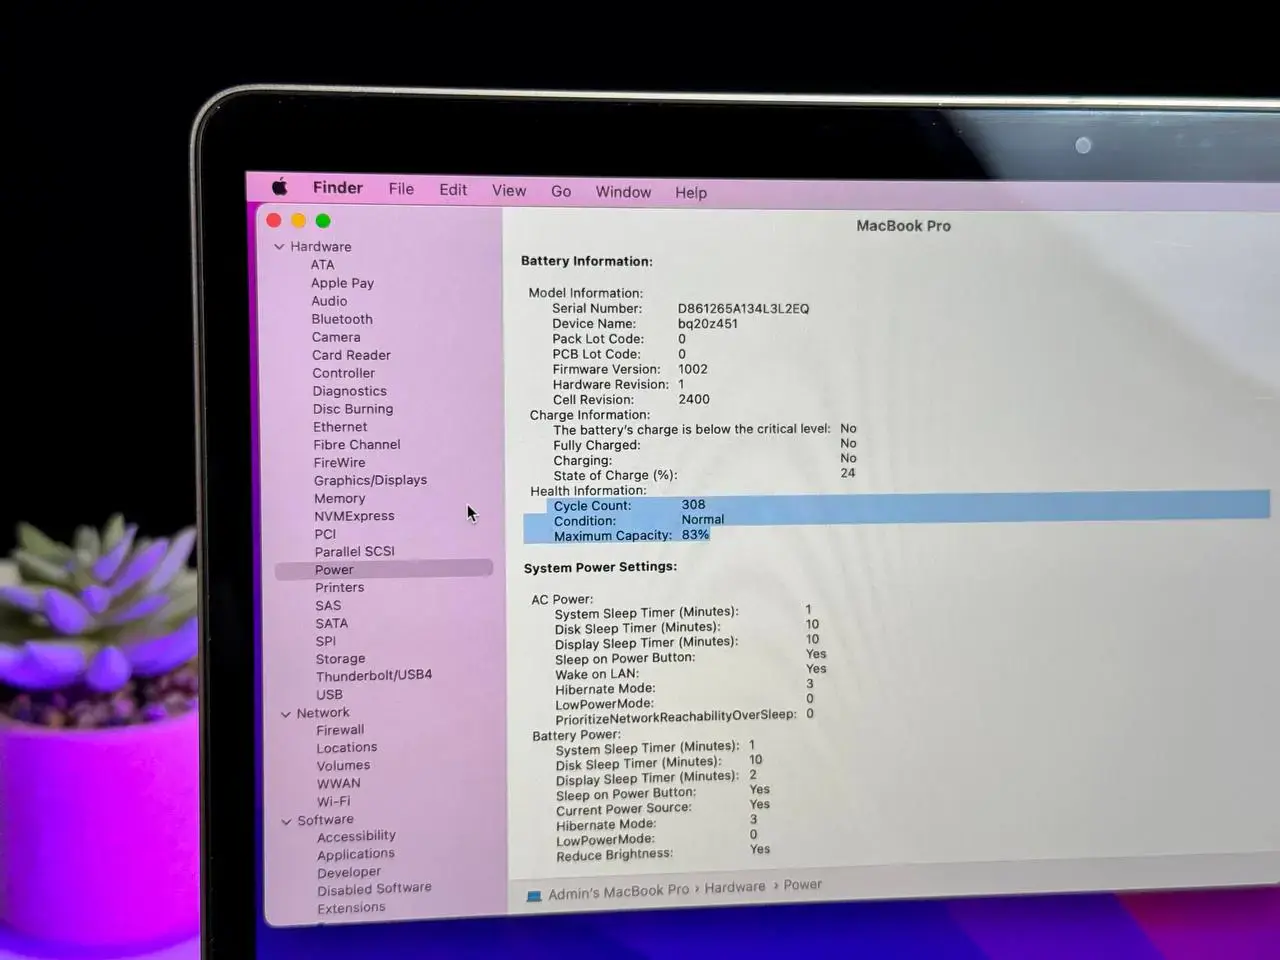
Task: Click the Battery Information heading
Action: [x=587, y=261]
